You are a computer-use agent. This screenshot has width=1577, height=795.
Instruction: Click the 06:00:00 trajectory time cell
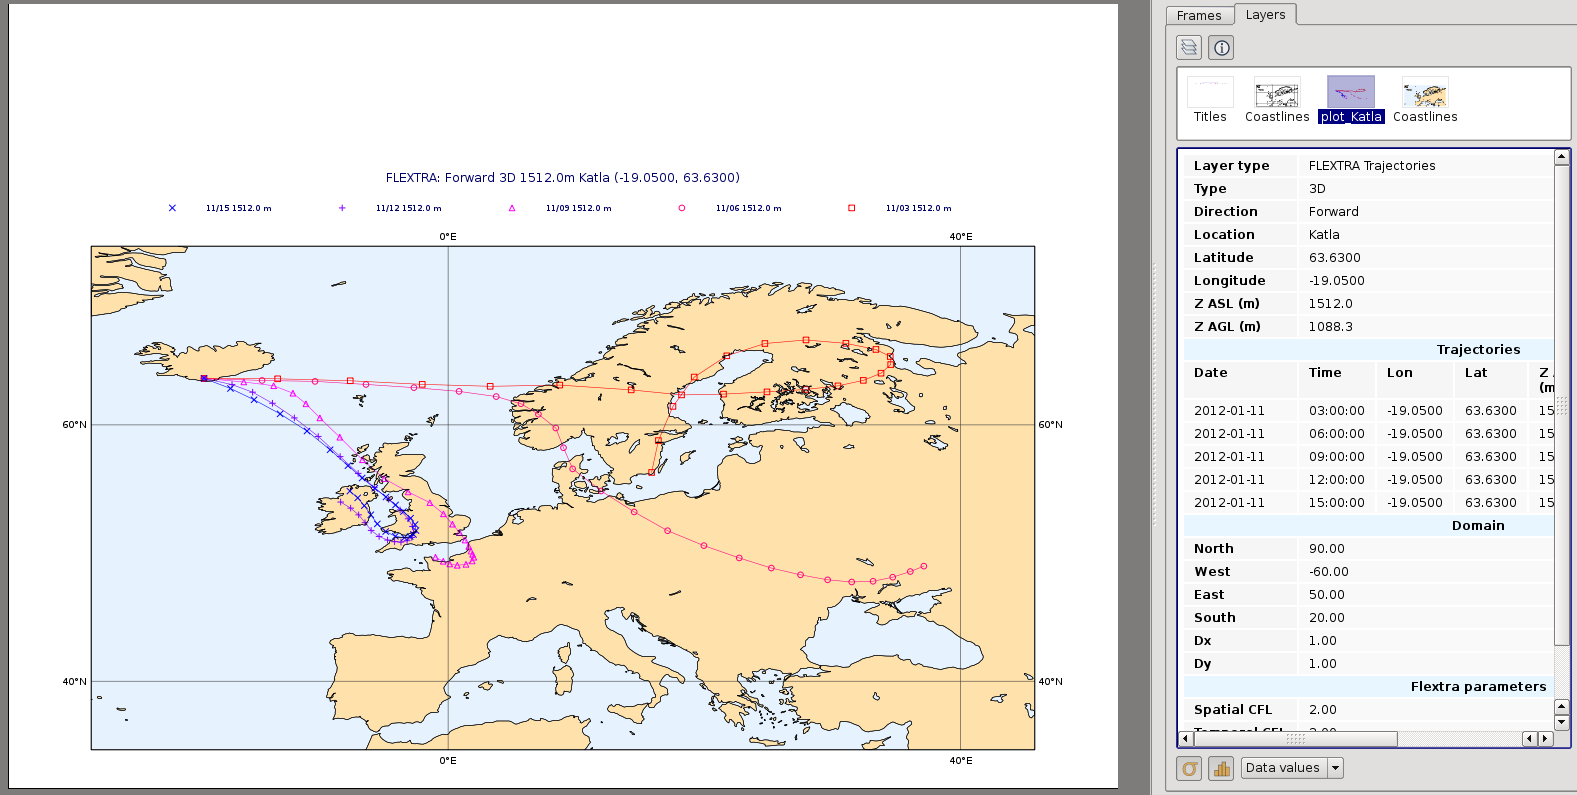click(1336, 434)
